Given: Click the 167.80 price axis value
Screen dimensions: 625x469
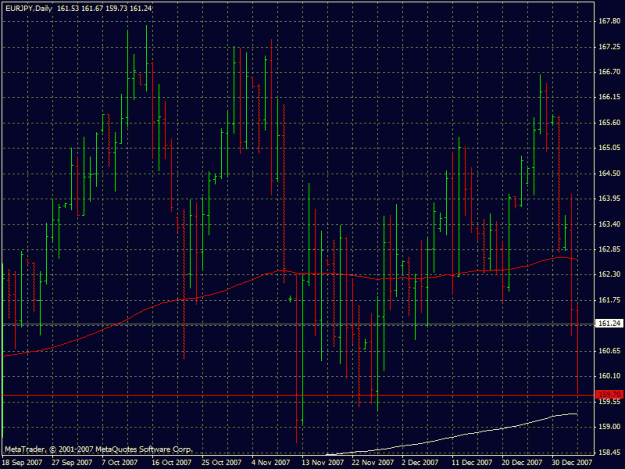Looking at the screenshot, I should click(x=610, y=21).
